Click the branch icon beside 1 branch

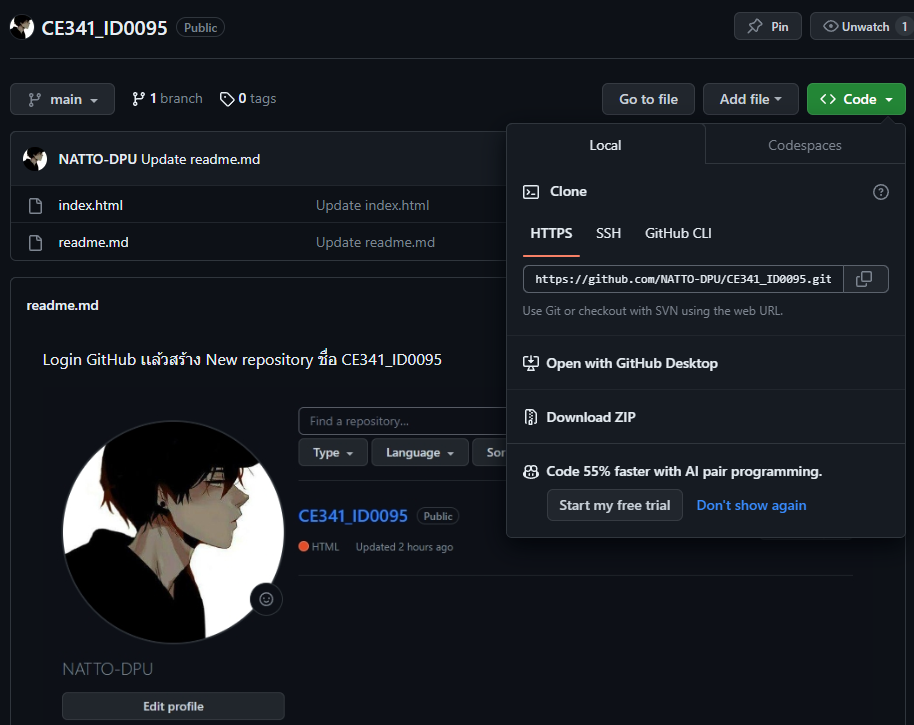(138, 98)
